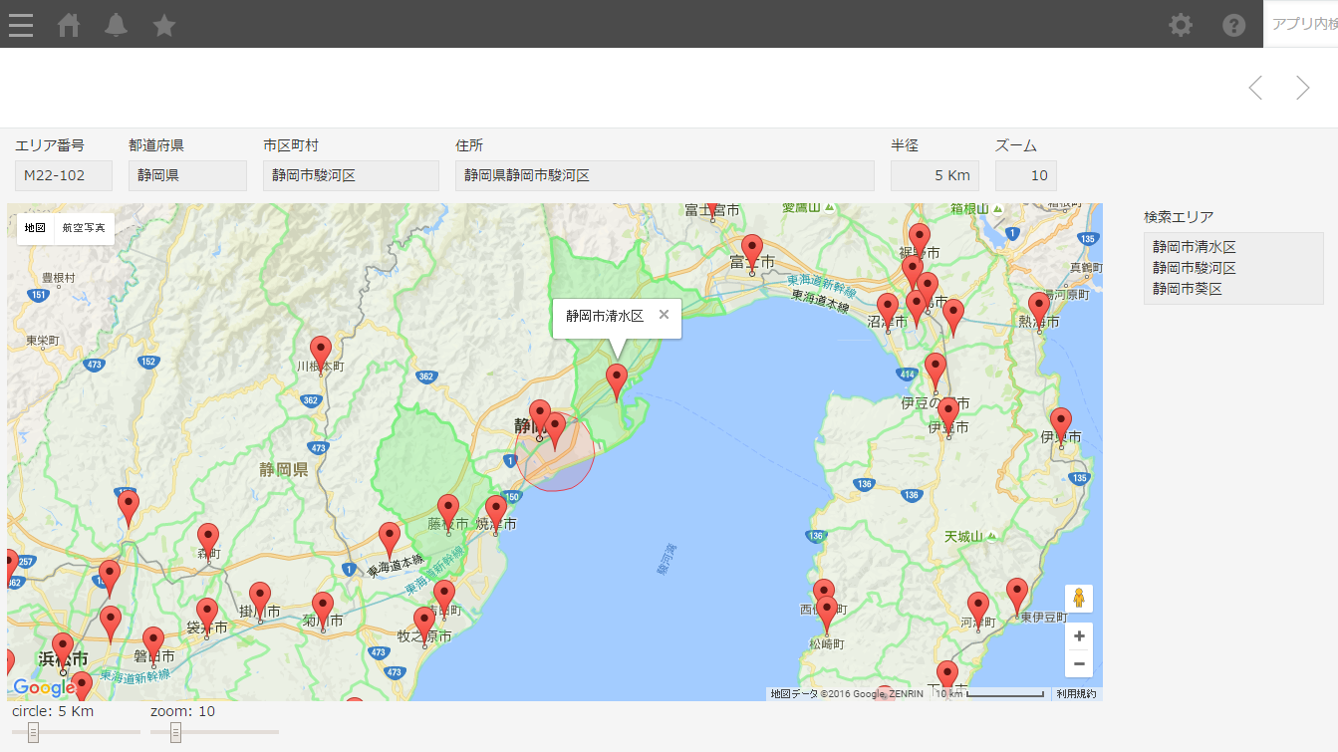Click the next record arrow
Image resolution: width=1338 pixels, height=752 pixels.
coord(1303,88)
